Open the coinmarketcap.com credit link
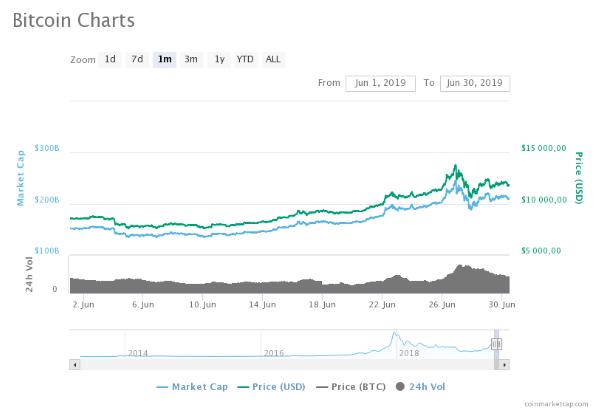610x418 pixels. 556,404
